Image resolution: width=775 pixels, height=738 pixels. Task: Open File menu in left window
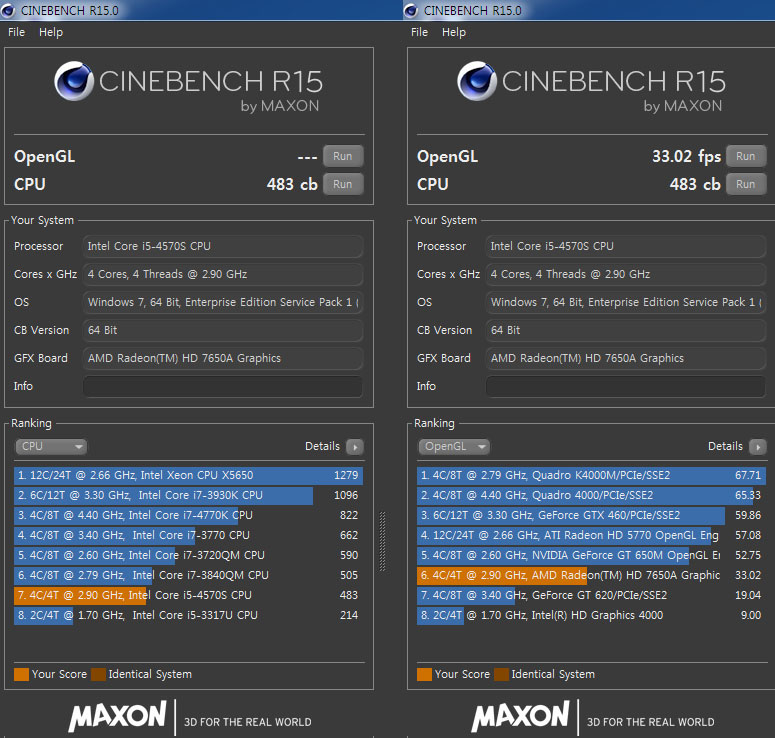pos(16,32)
